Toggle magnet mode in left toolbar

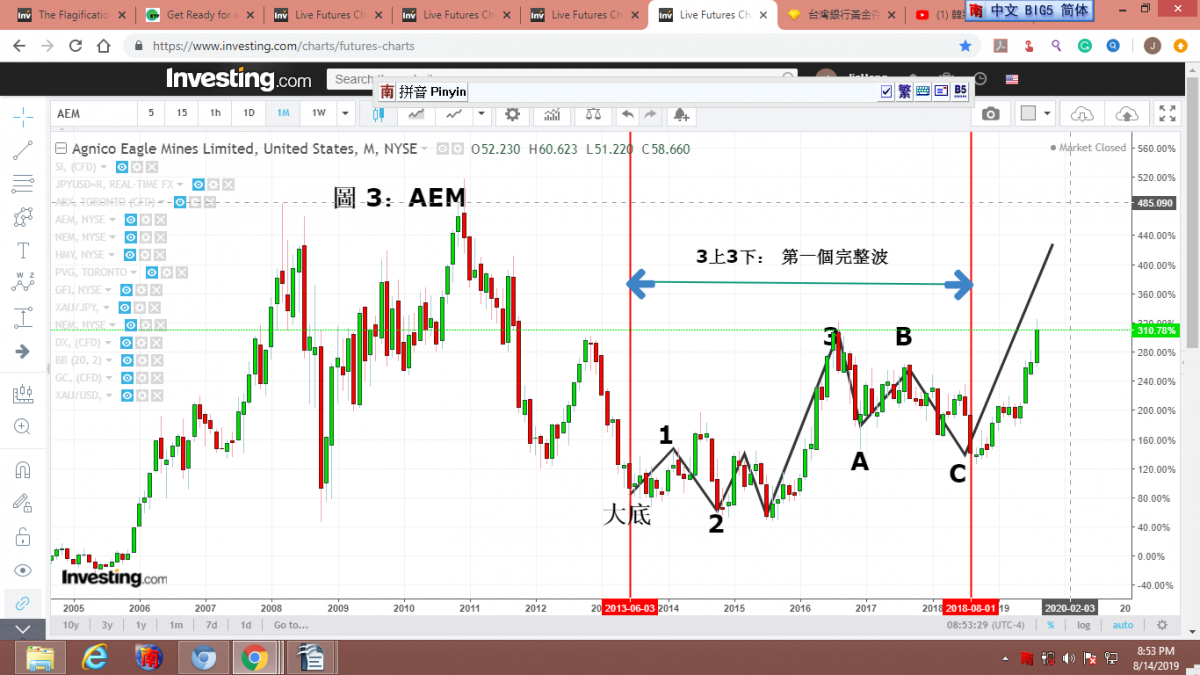pyautogui.click(x=22, y=469)
